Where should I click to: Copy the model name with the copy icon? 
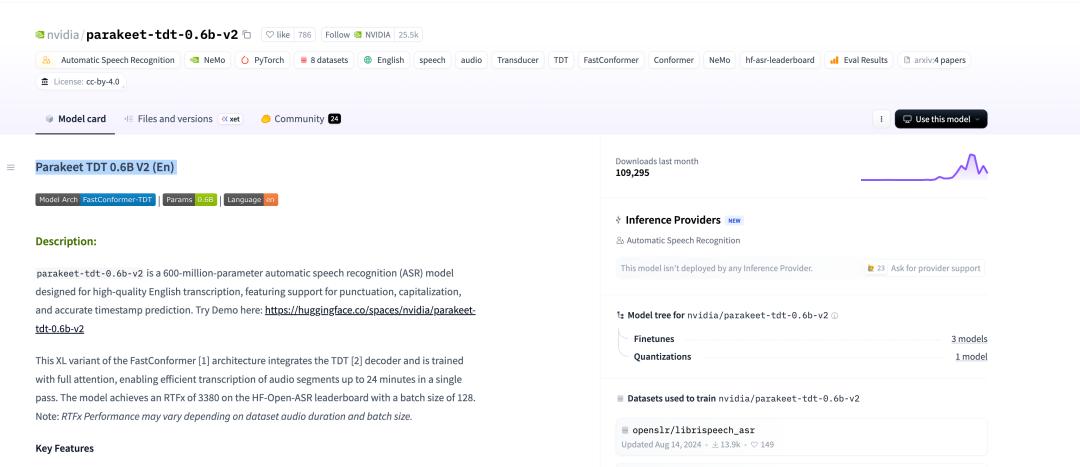[x=247, y=34]
